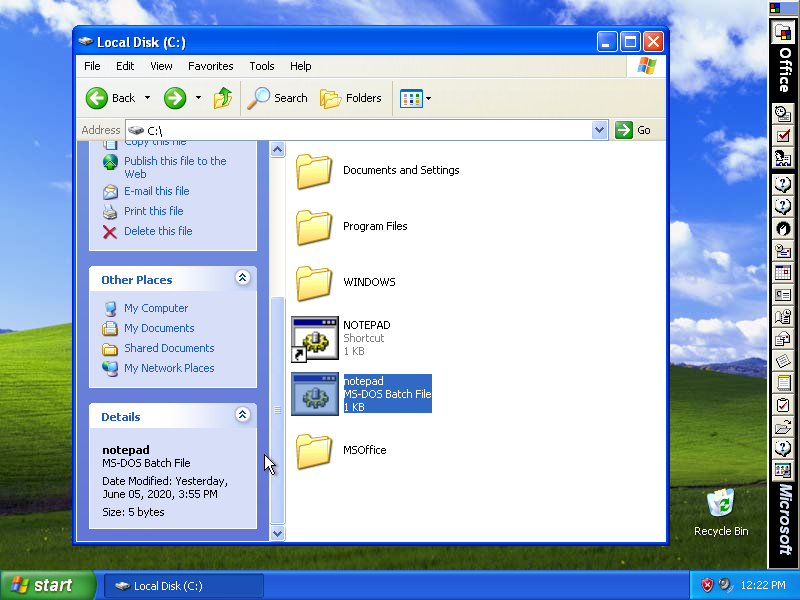Click the yellow sticky note icon in Office bar
This screenshot has width=800, height=600.
tap(783, 361)
